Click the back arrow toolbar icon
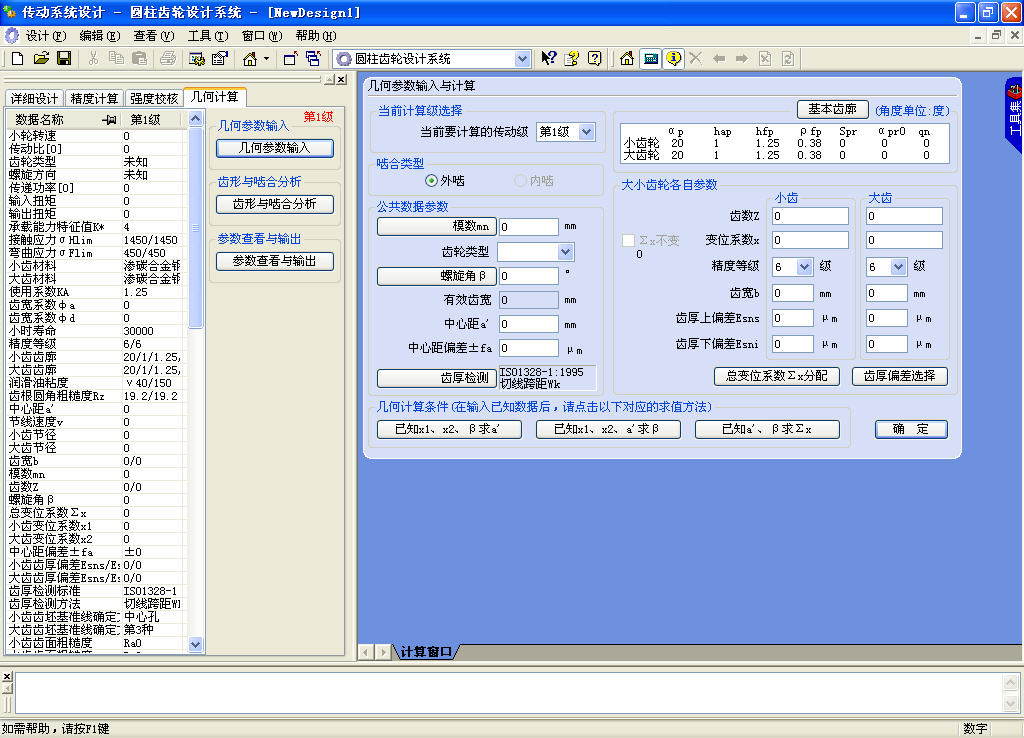This screenshot has height=738, width=1024. [x=719, y=59]
